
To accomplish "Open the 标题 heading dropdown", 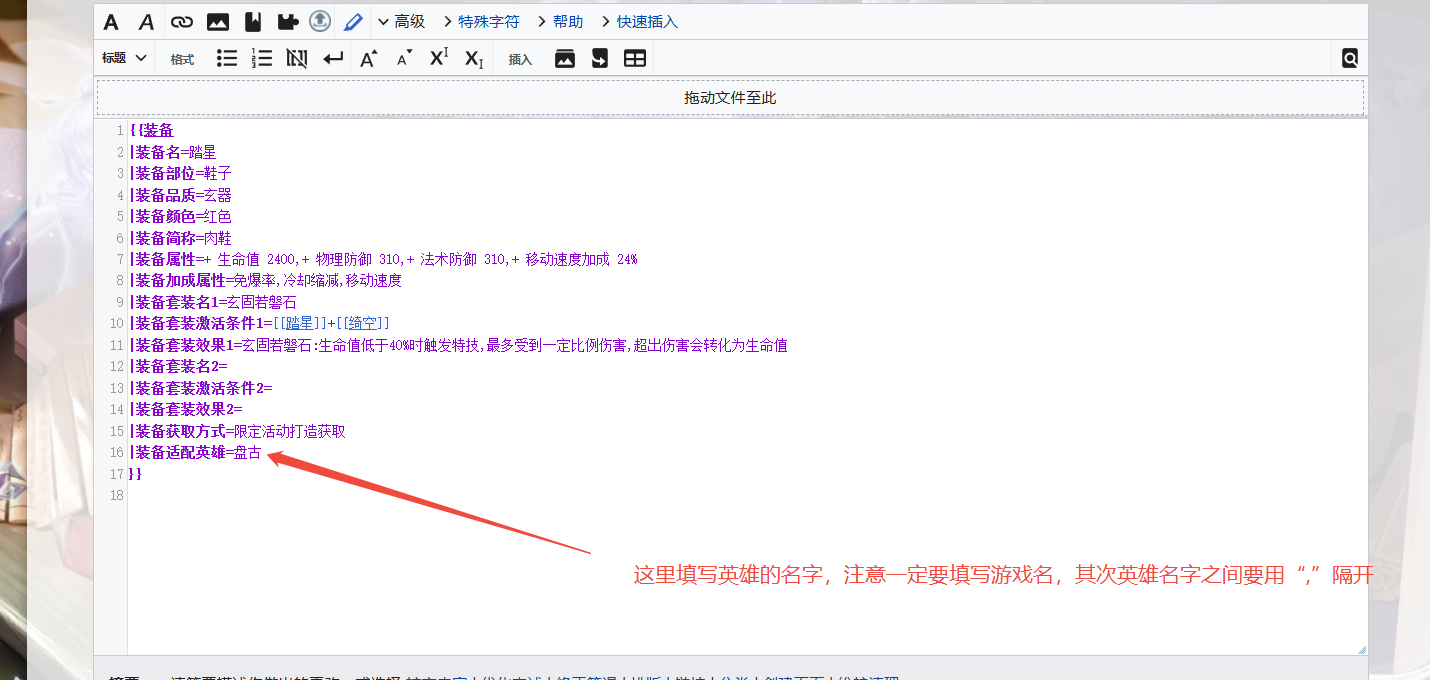I will click(x=124, y=58).
